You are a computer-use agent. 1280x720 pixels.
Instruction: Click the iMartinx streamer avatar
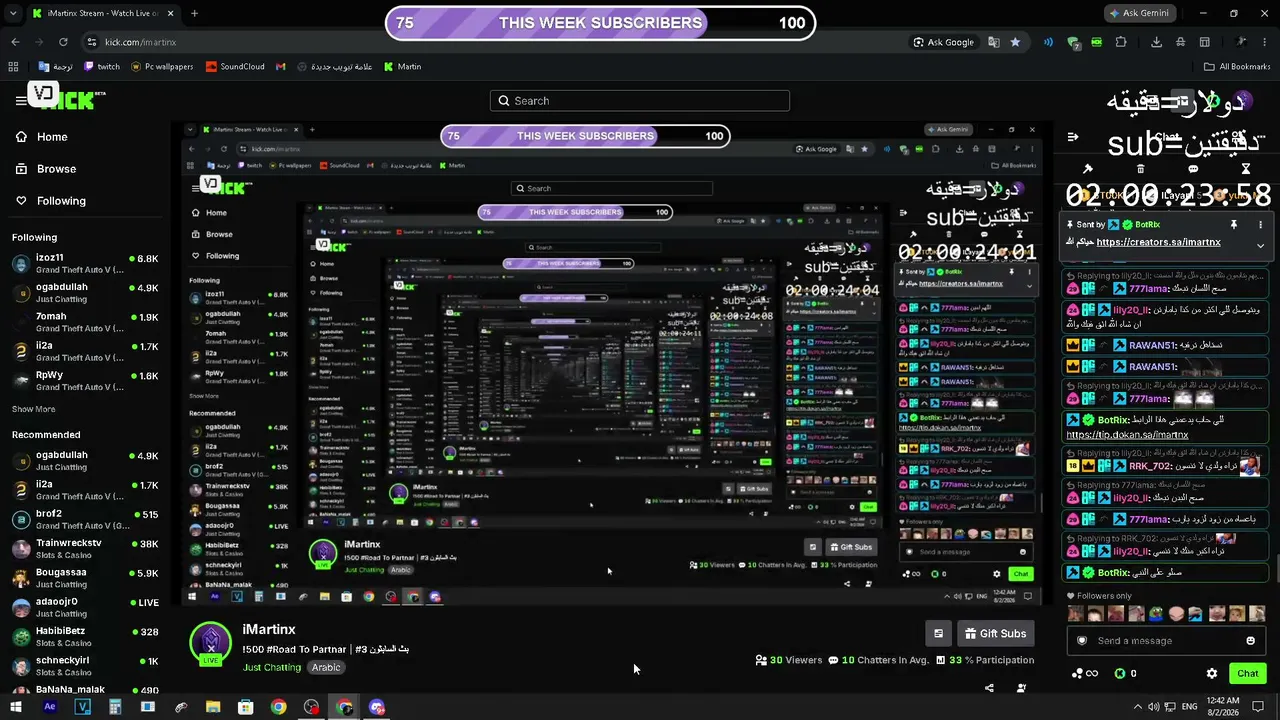(x=210, y=644)
